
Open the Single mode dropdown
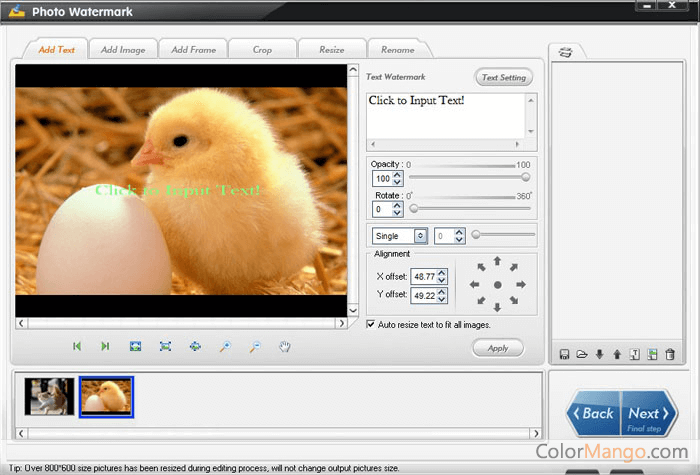[x=420, y=236]
